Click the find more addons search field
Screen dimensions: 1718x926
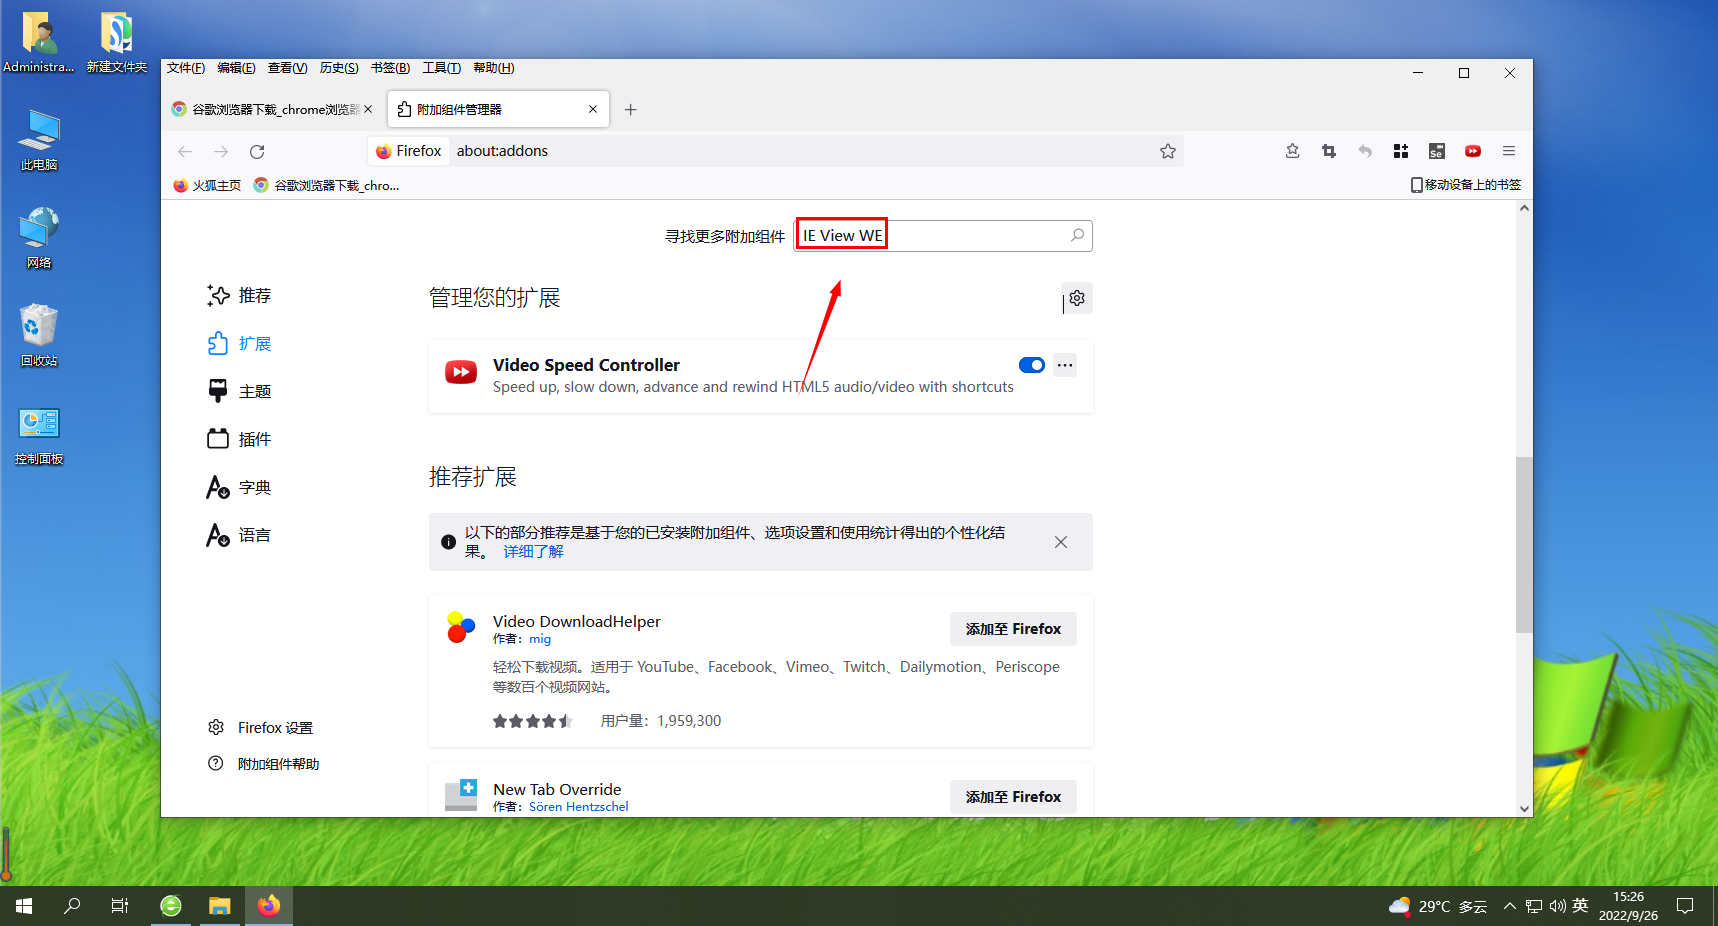click(x=943, y=236)
